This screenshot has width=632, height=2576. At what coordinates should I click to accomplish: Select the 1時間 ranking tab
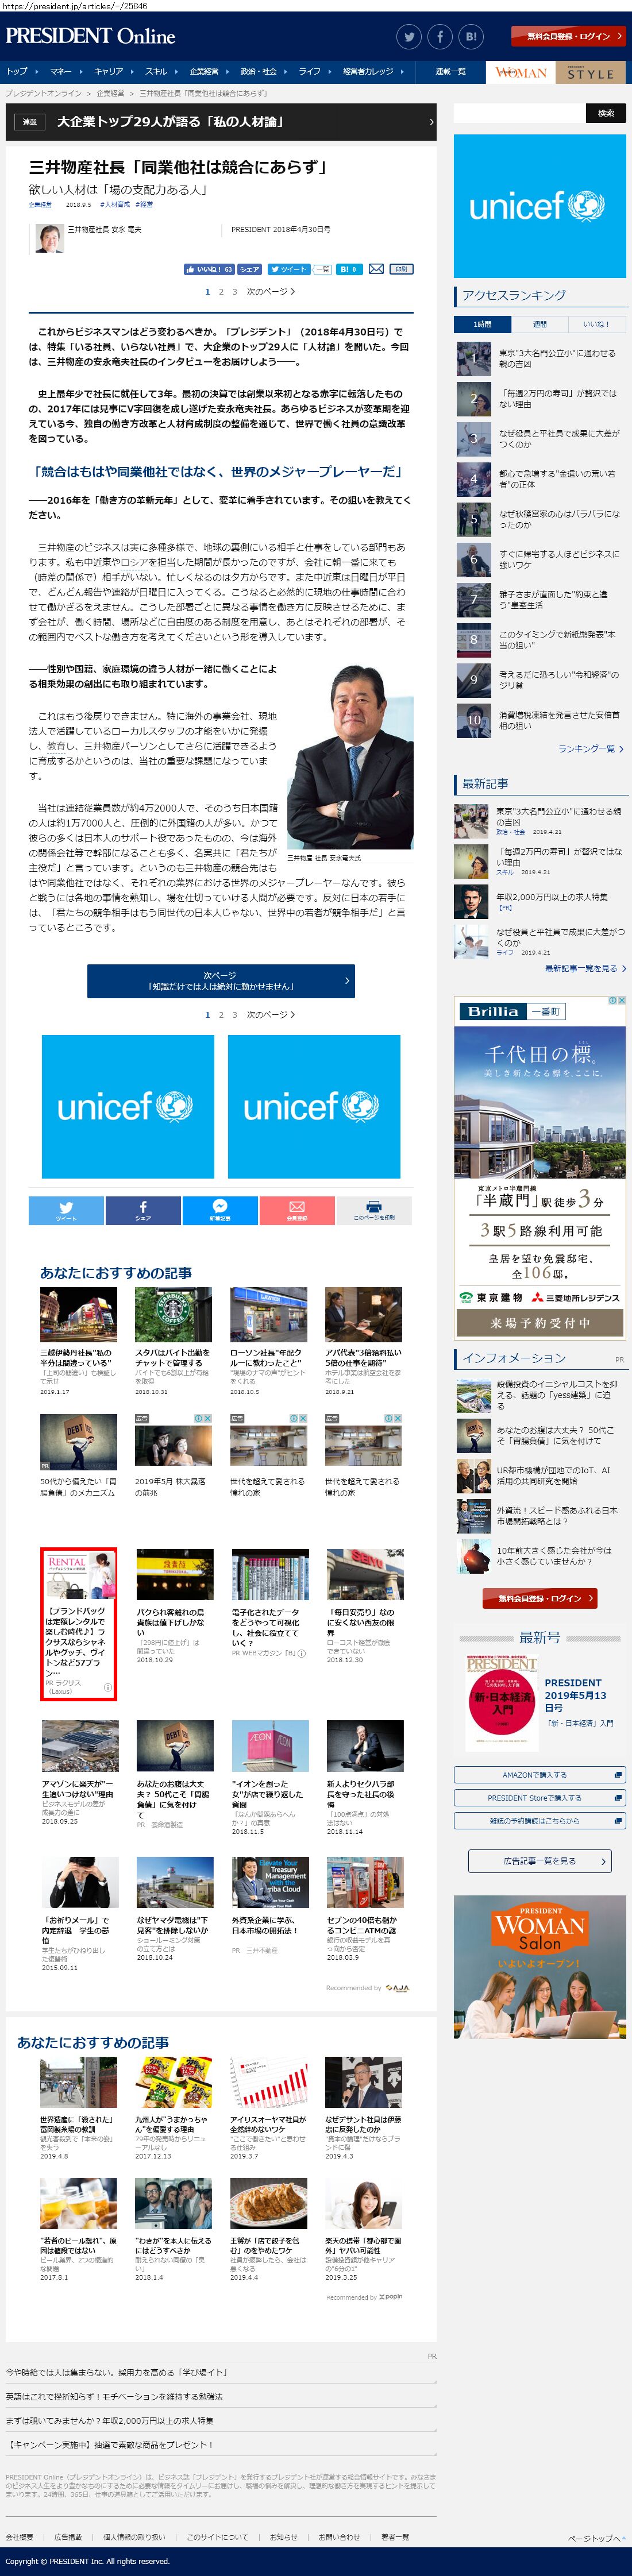(482, 324)
